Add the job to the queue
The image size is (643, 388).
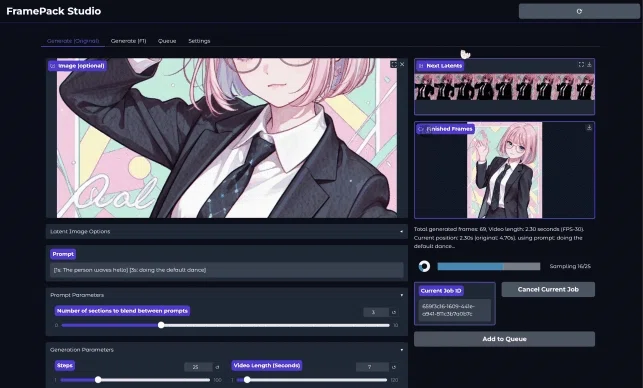coord(504,339)
